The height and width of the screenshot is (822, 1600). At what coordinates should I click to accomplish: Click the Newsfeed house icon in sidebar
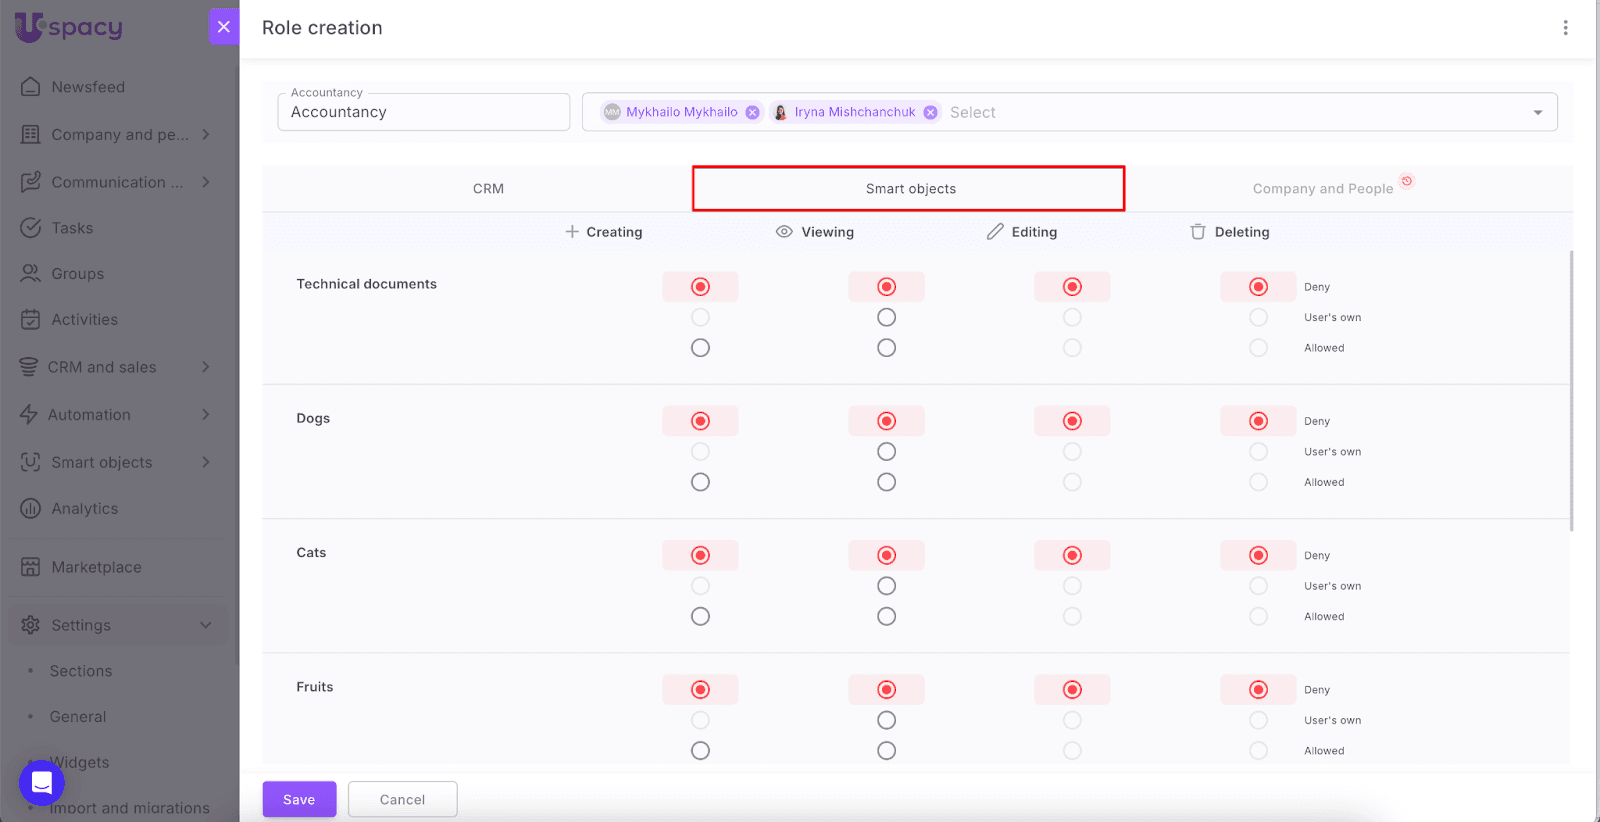coord(31,87)
